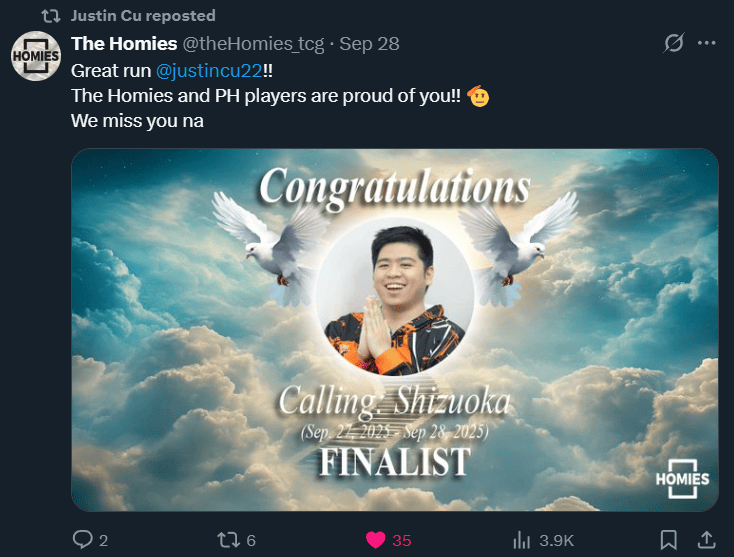The width and height of the screenshot is (734, 557).
Task: Click the repost arrows icon beside Justin Cu
Action: point(51,16)
